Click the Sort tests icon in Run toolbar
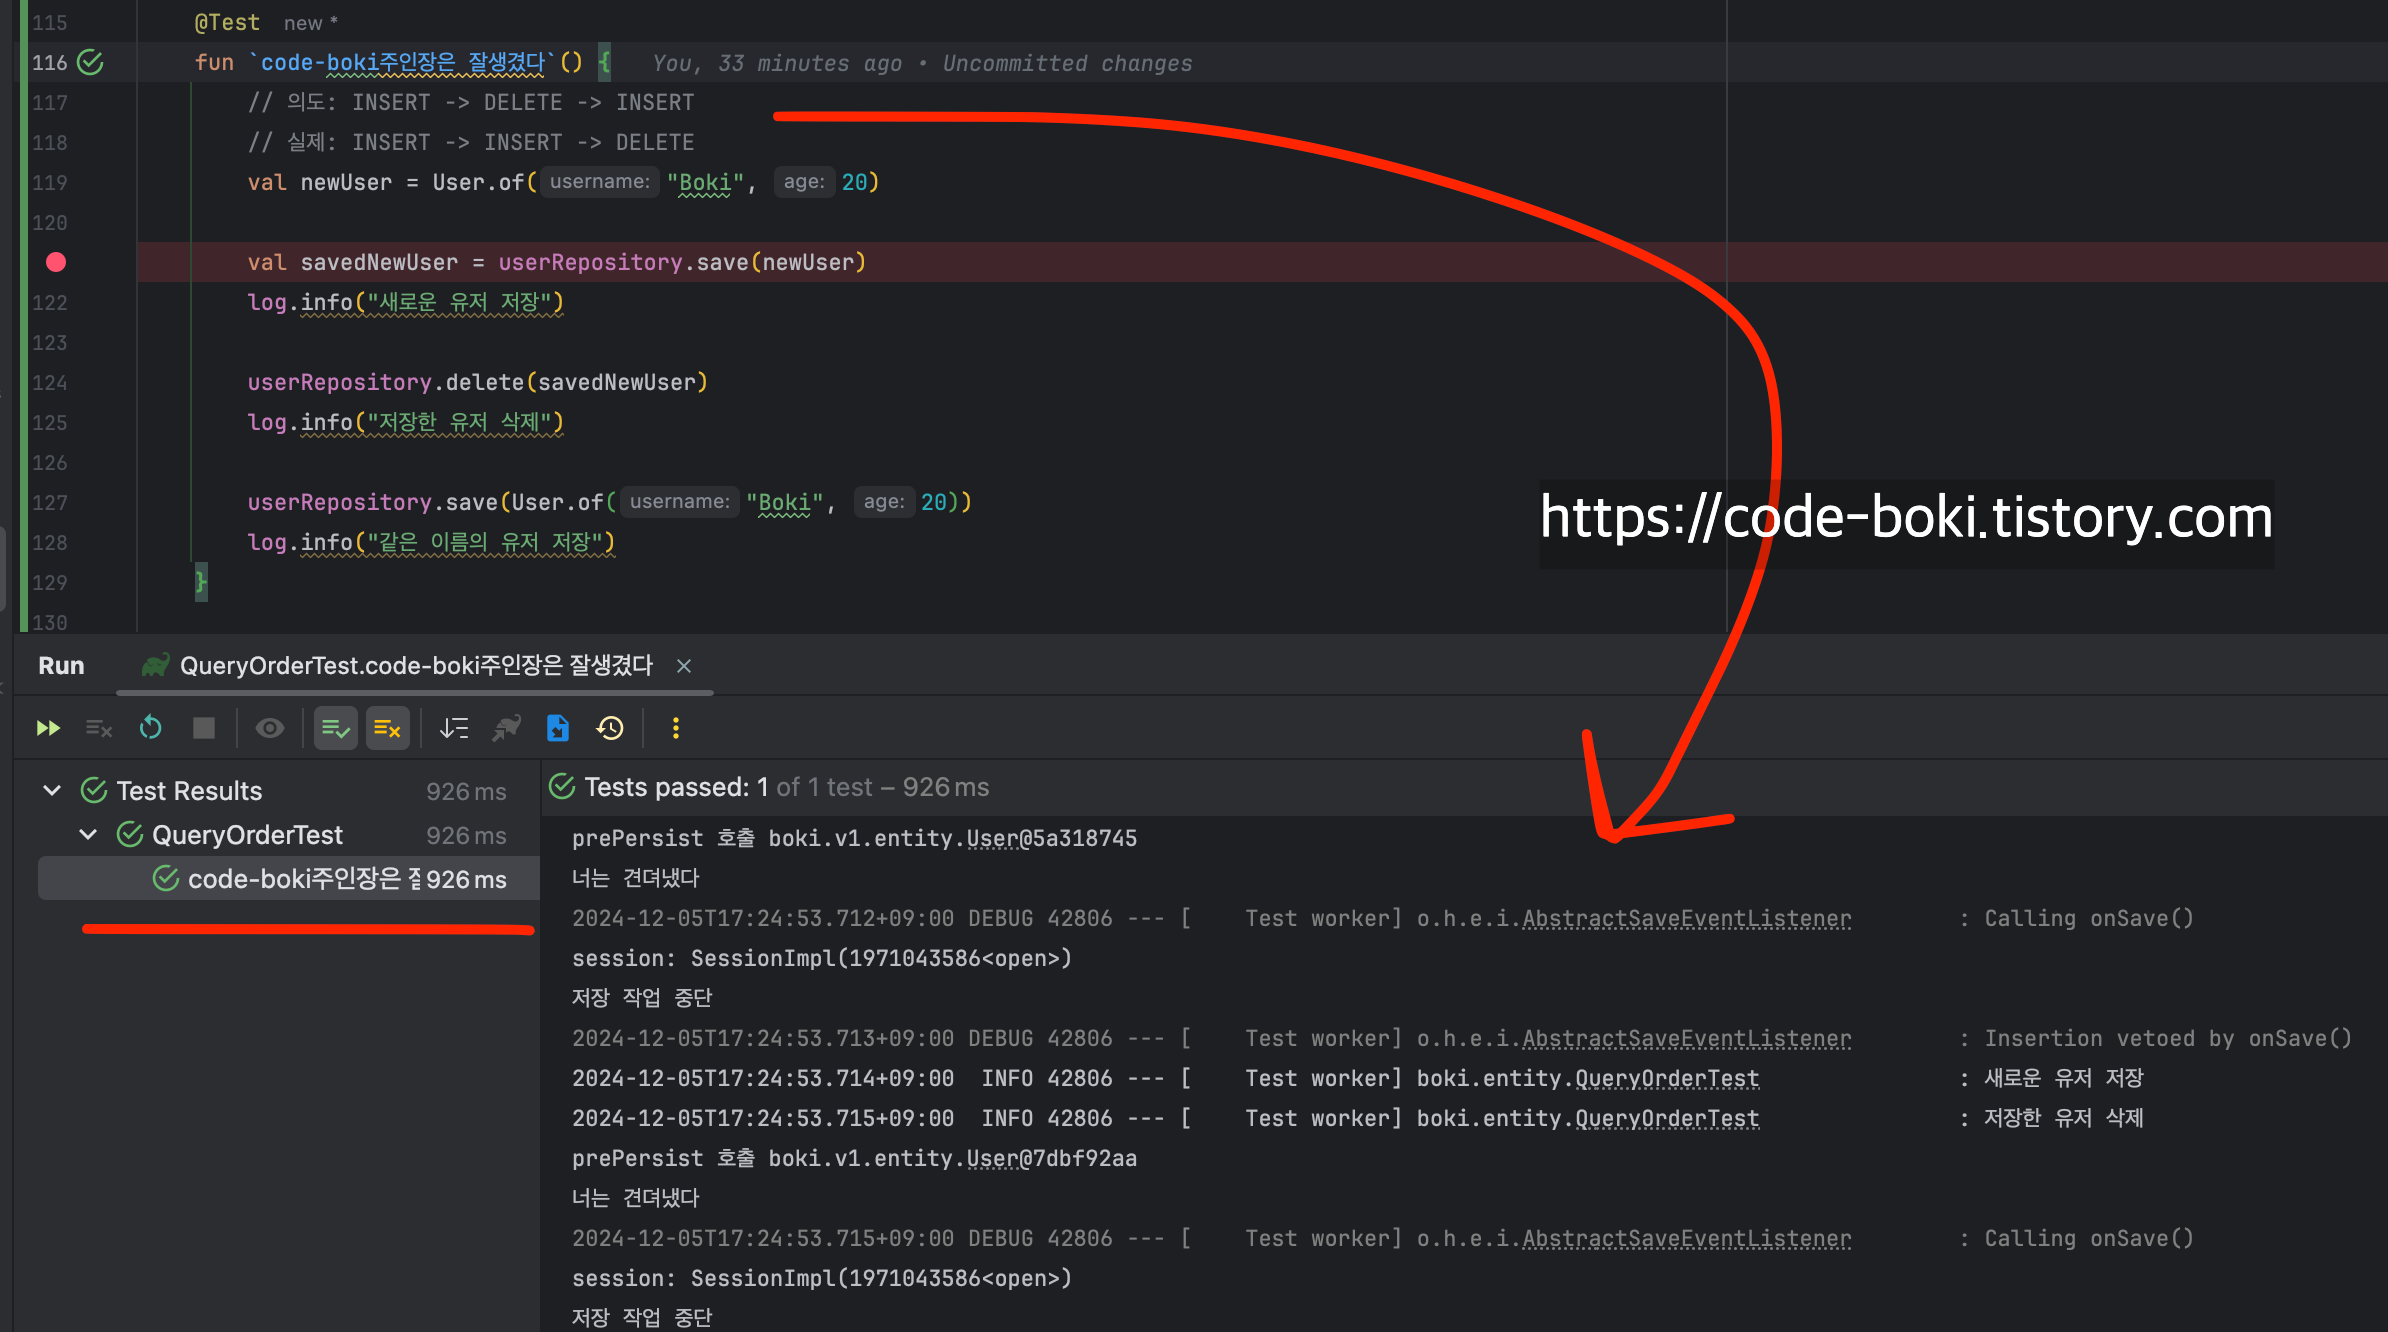Viewport: 2388px width, 1332px height. 454,728
